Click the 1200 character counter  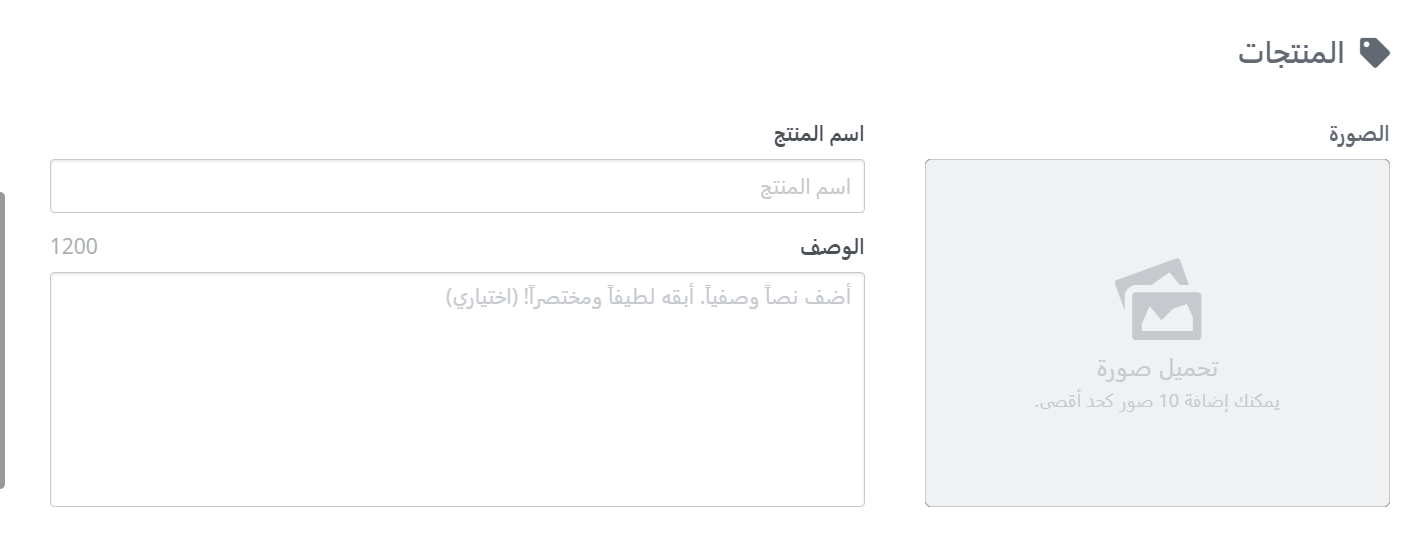click(74, 246)
